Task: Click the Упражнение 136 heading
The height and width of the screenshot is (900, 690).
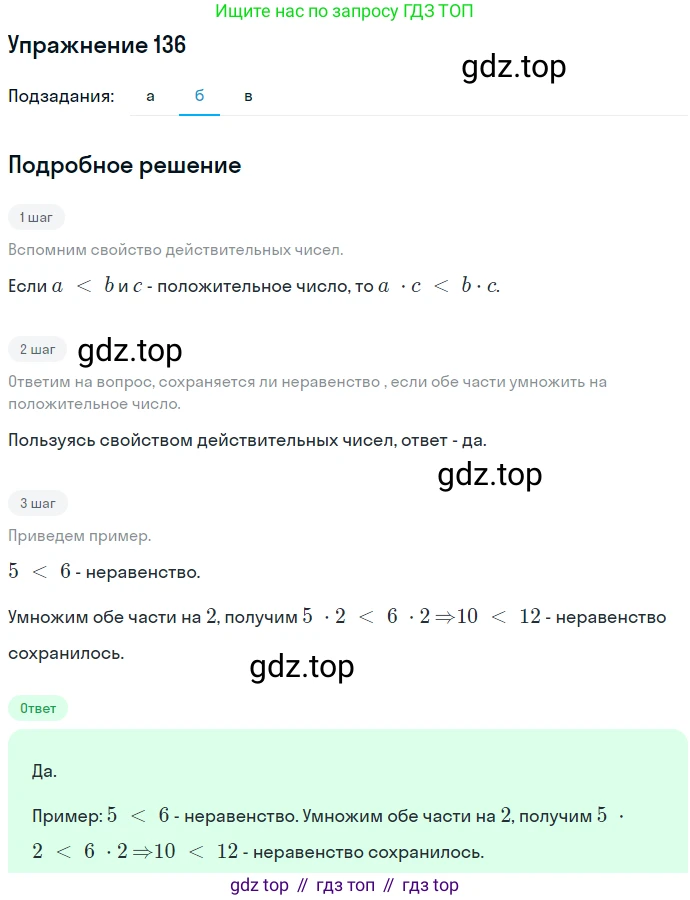Action: point(97,45)
